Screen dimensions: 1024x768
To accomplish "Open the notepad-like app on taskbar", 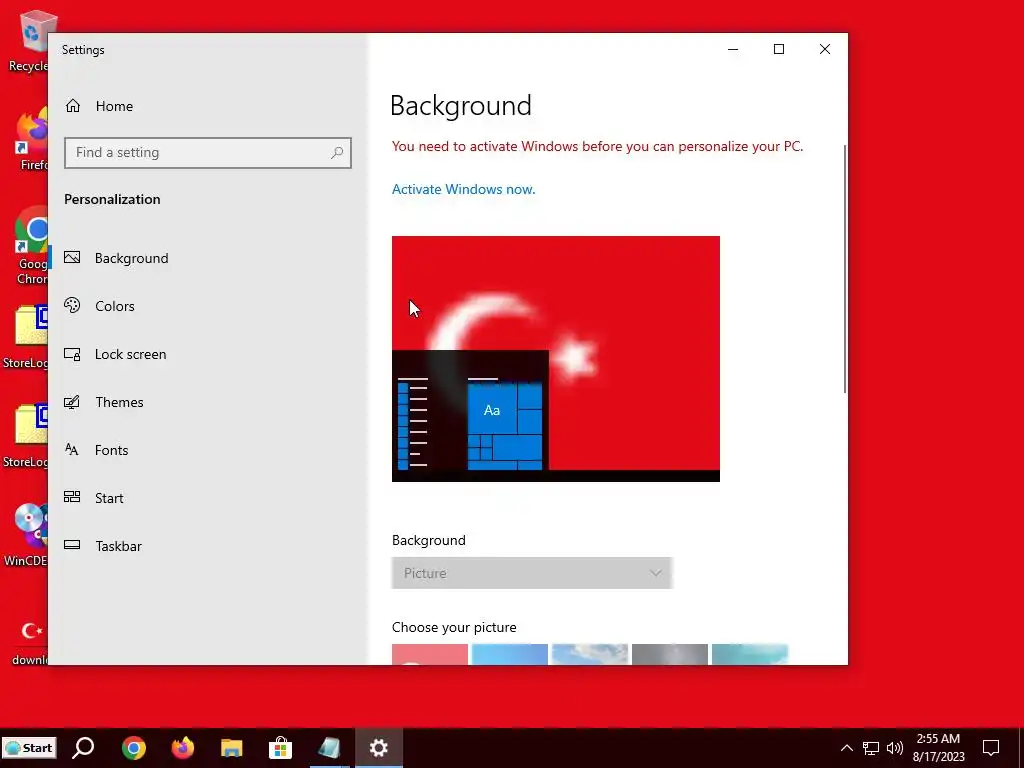I will click(x=330, y=748).
